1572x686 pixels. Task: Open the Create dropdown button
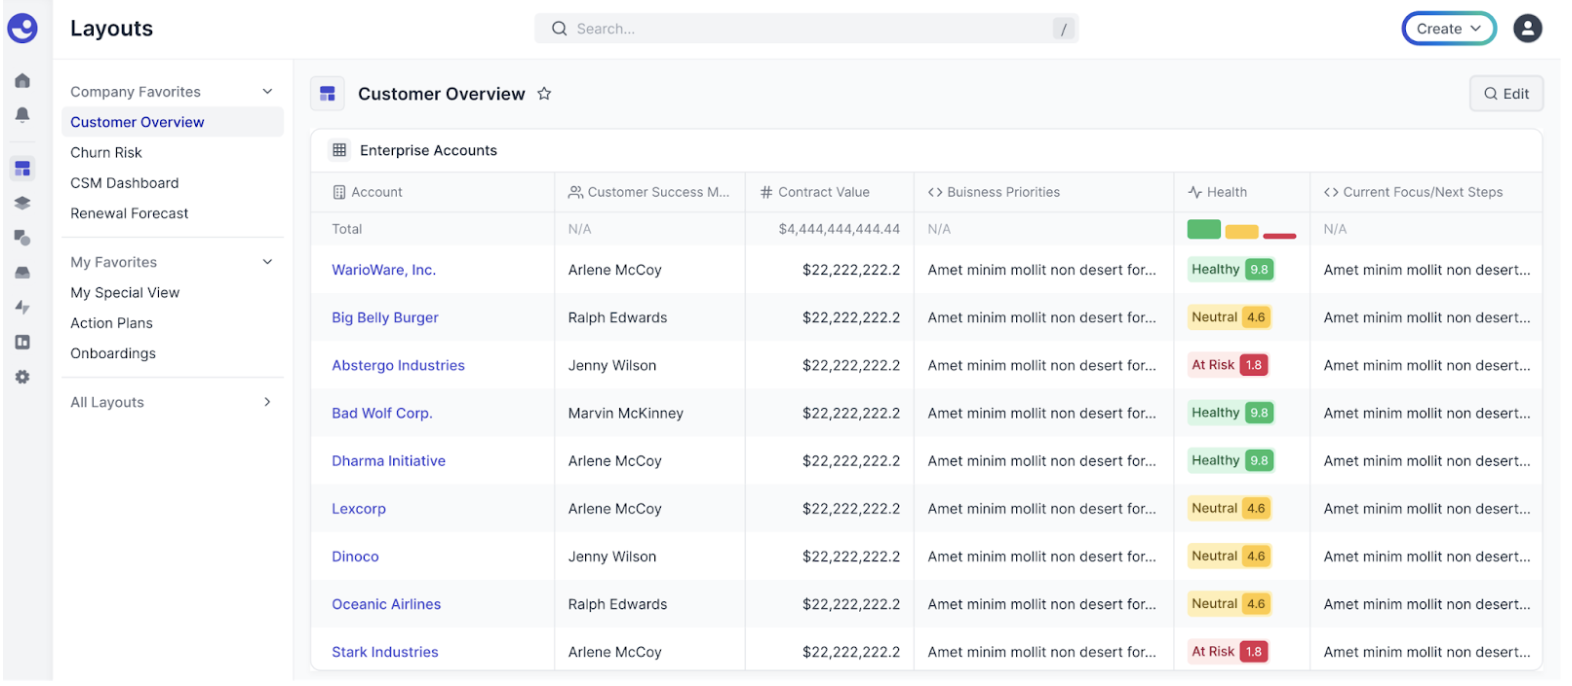[1449, 29]
